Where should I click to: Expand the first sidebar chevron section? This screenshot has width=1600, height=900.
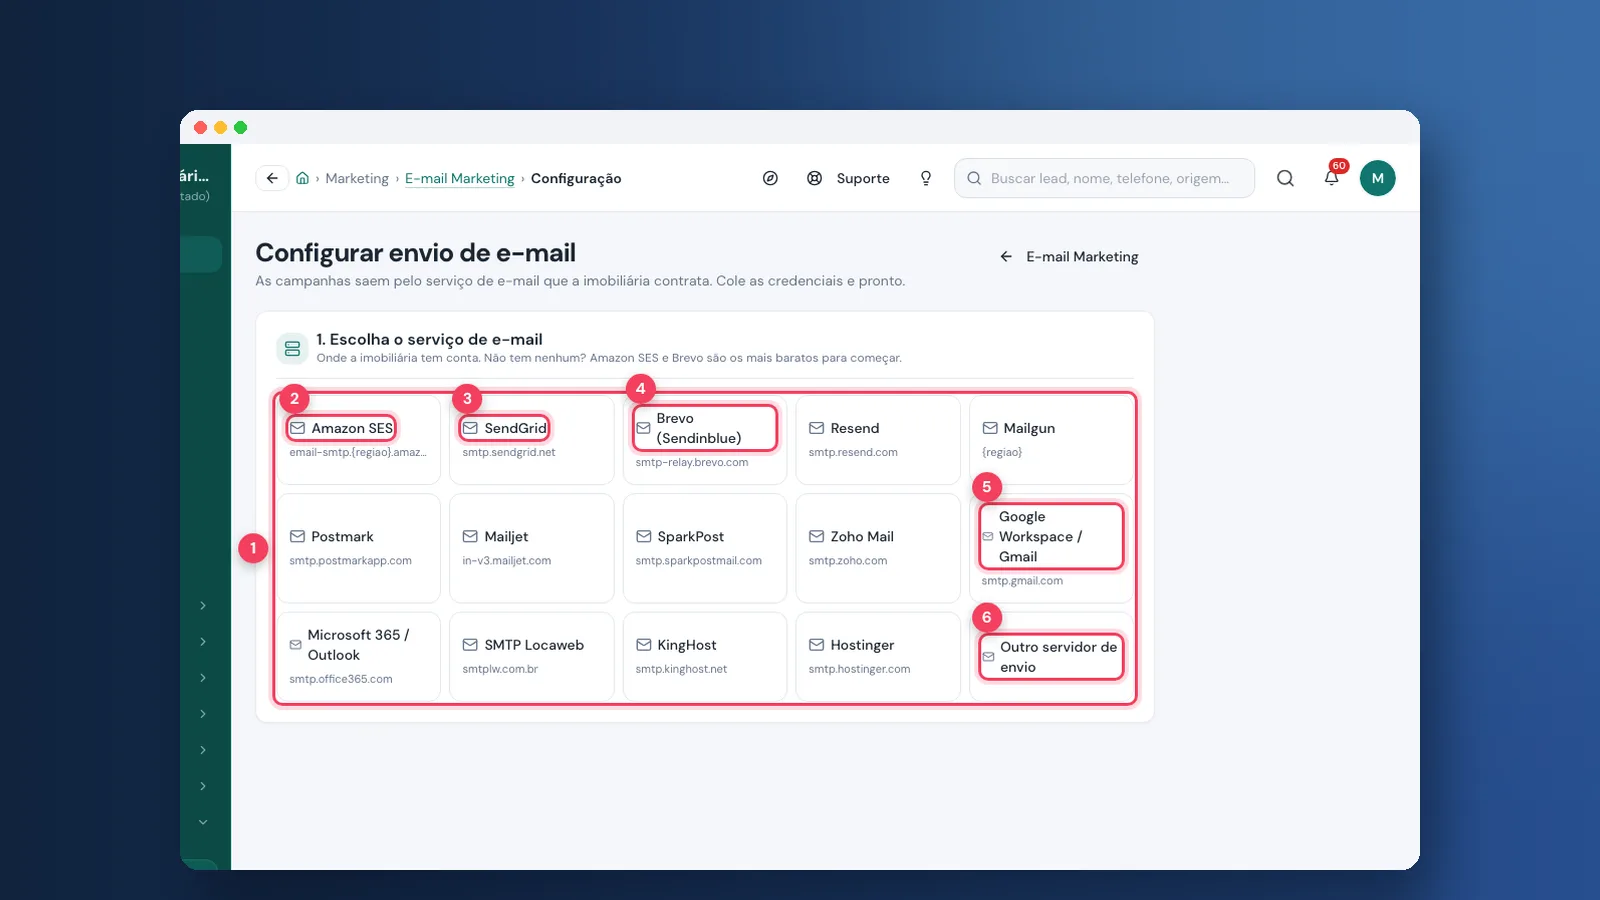click(203, 606)
